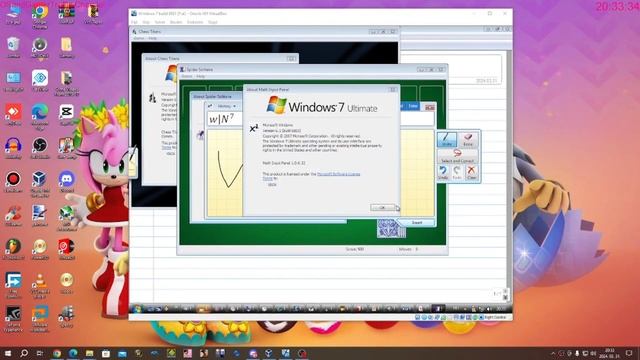Click the Spider Solitaire stock card pile

point(391,228)
